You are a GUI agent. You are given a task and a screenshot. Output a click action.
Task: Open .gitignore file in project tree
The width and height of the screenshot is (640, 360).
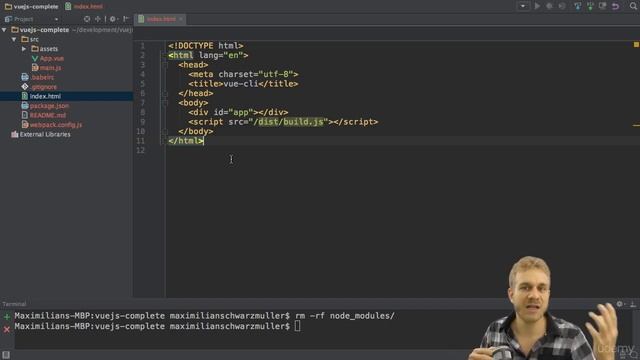coord(39,87)
